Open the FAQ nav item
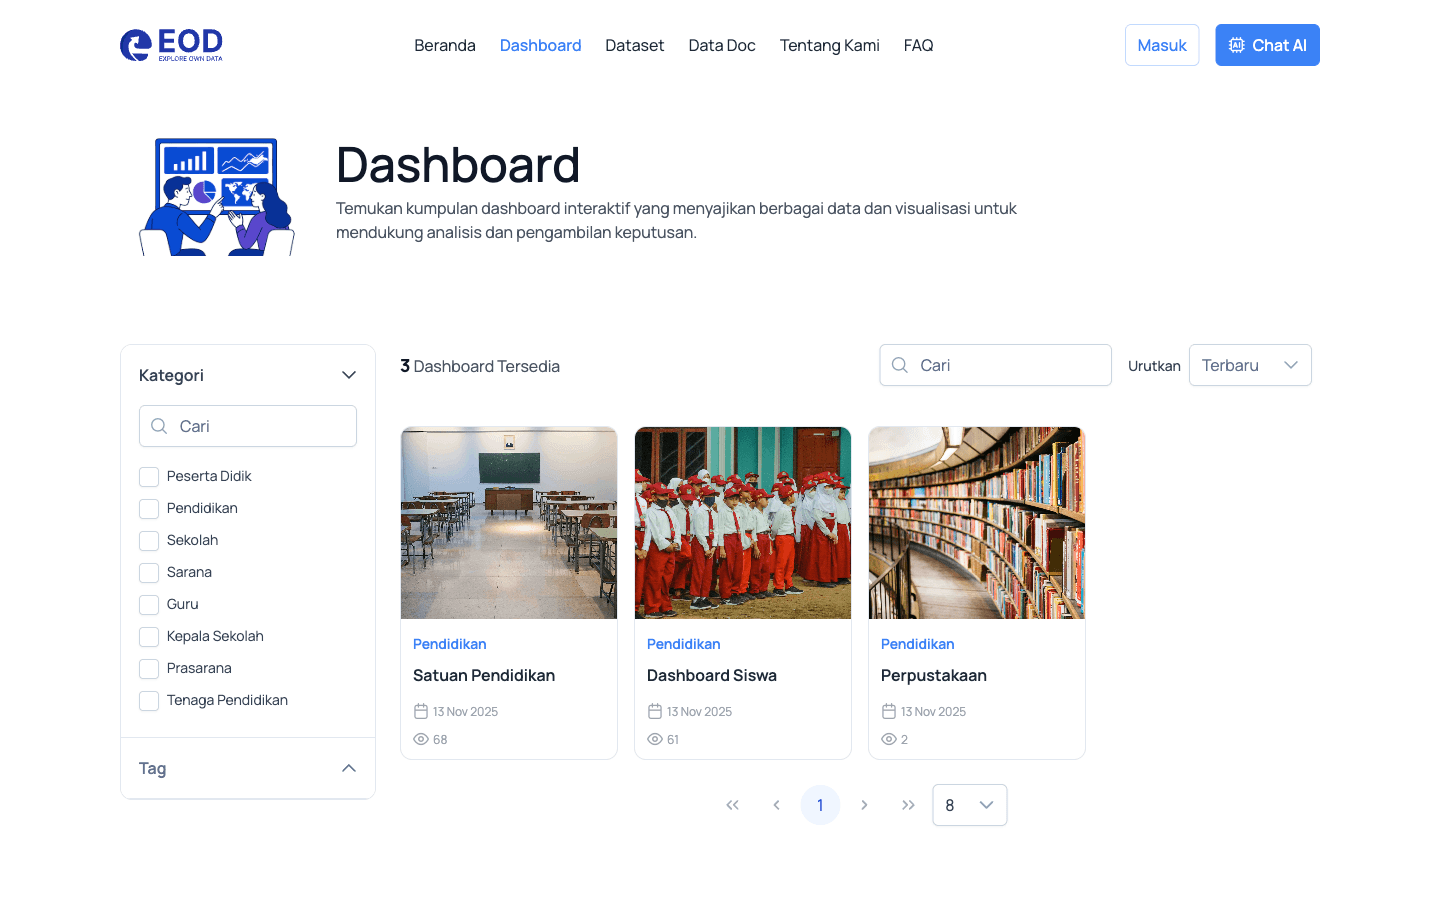This screenshot has width=1440, height=900. tap(919, 45)
